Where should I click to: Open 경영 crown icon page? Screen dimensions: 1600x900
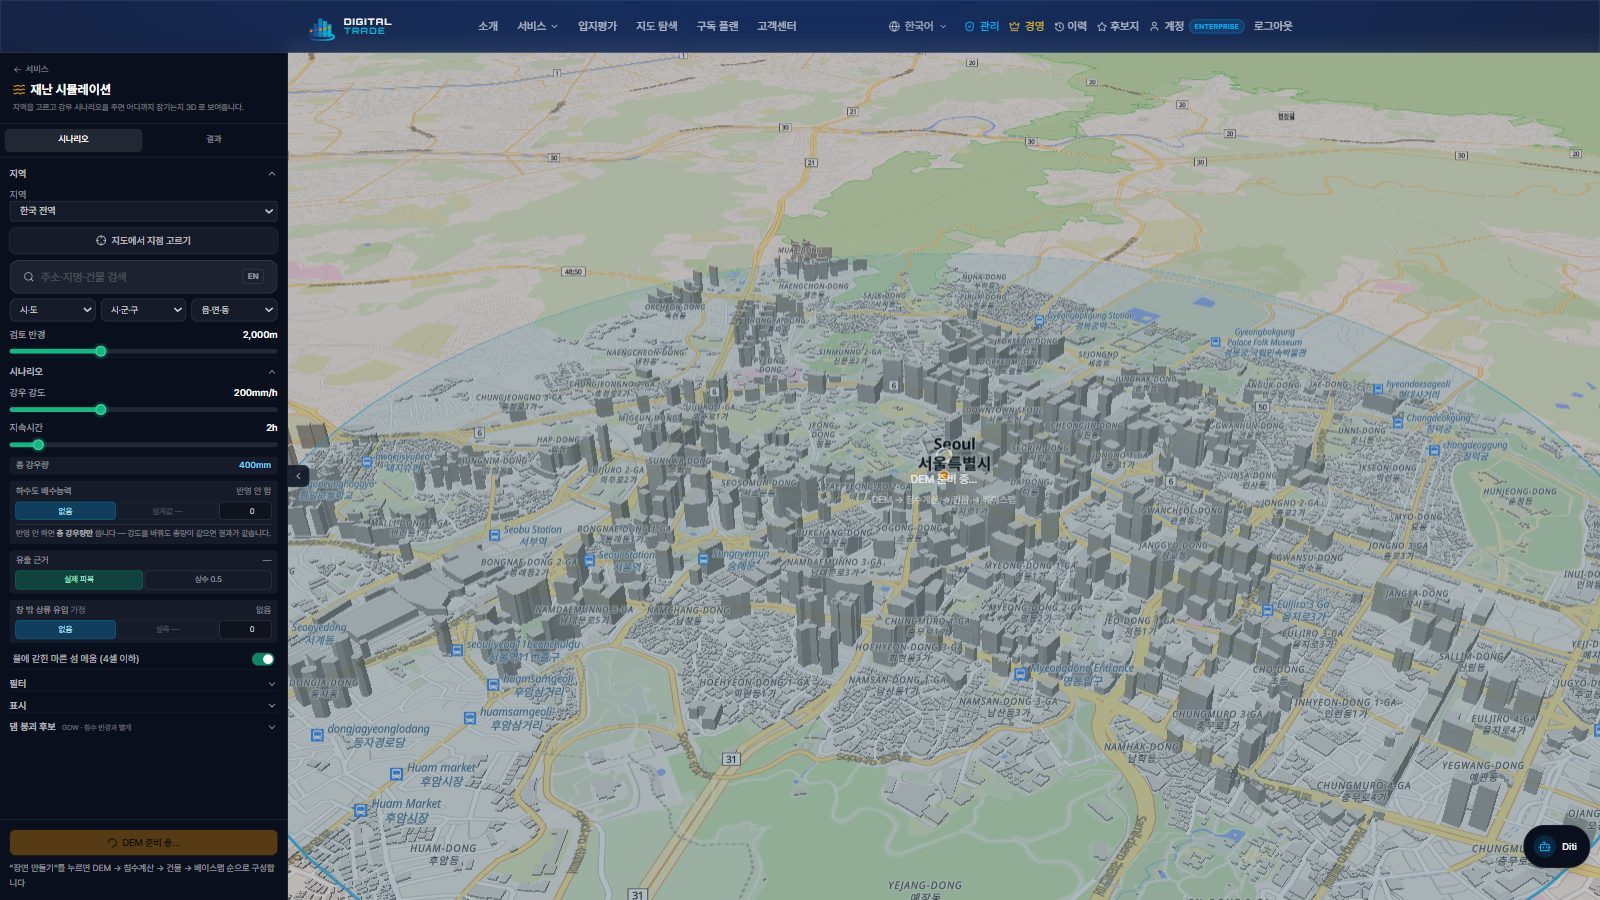coord(1014,26)
